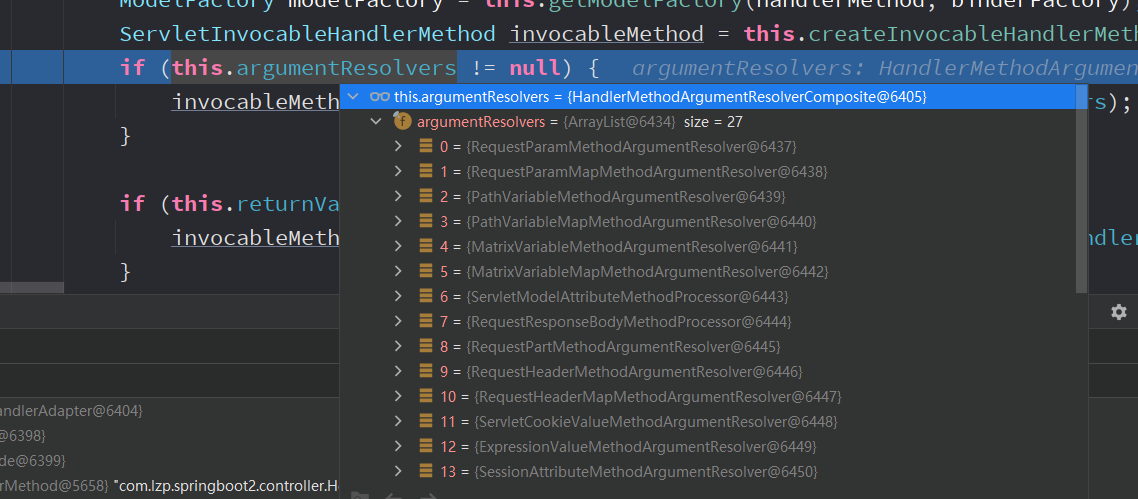Screen dimensions: 1138x499
Task: Select the RequestParamMethodArgumentResolver@6437 text
Action: 631,147
